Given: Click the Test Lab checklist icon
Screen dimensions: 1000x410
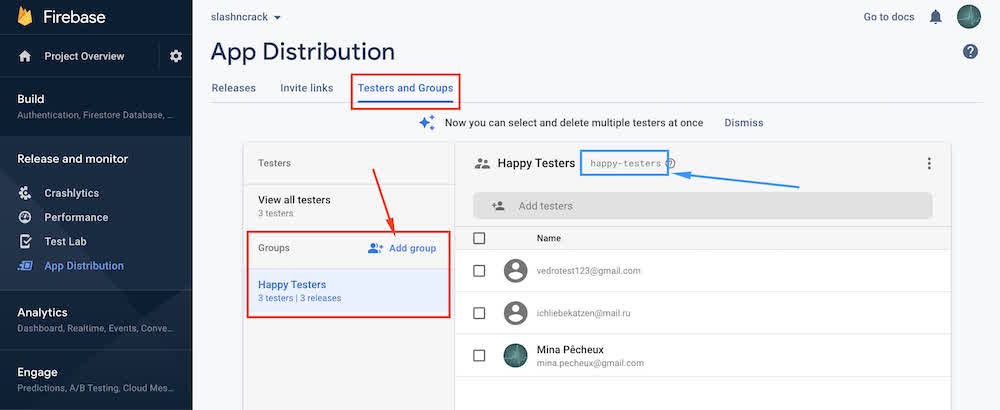Looking at the screenshot, I should (x=25, y=242).
